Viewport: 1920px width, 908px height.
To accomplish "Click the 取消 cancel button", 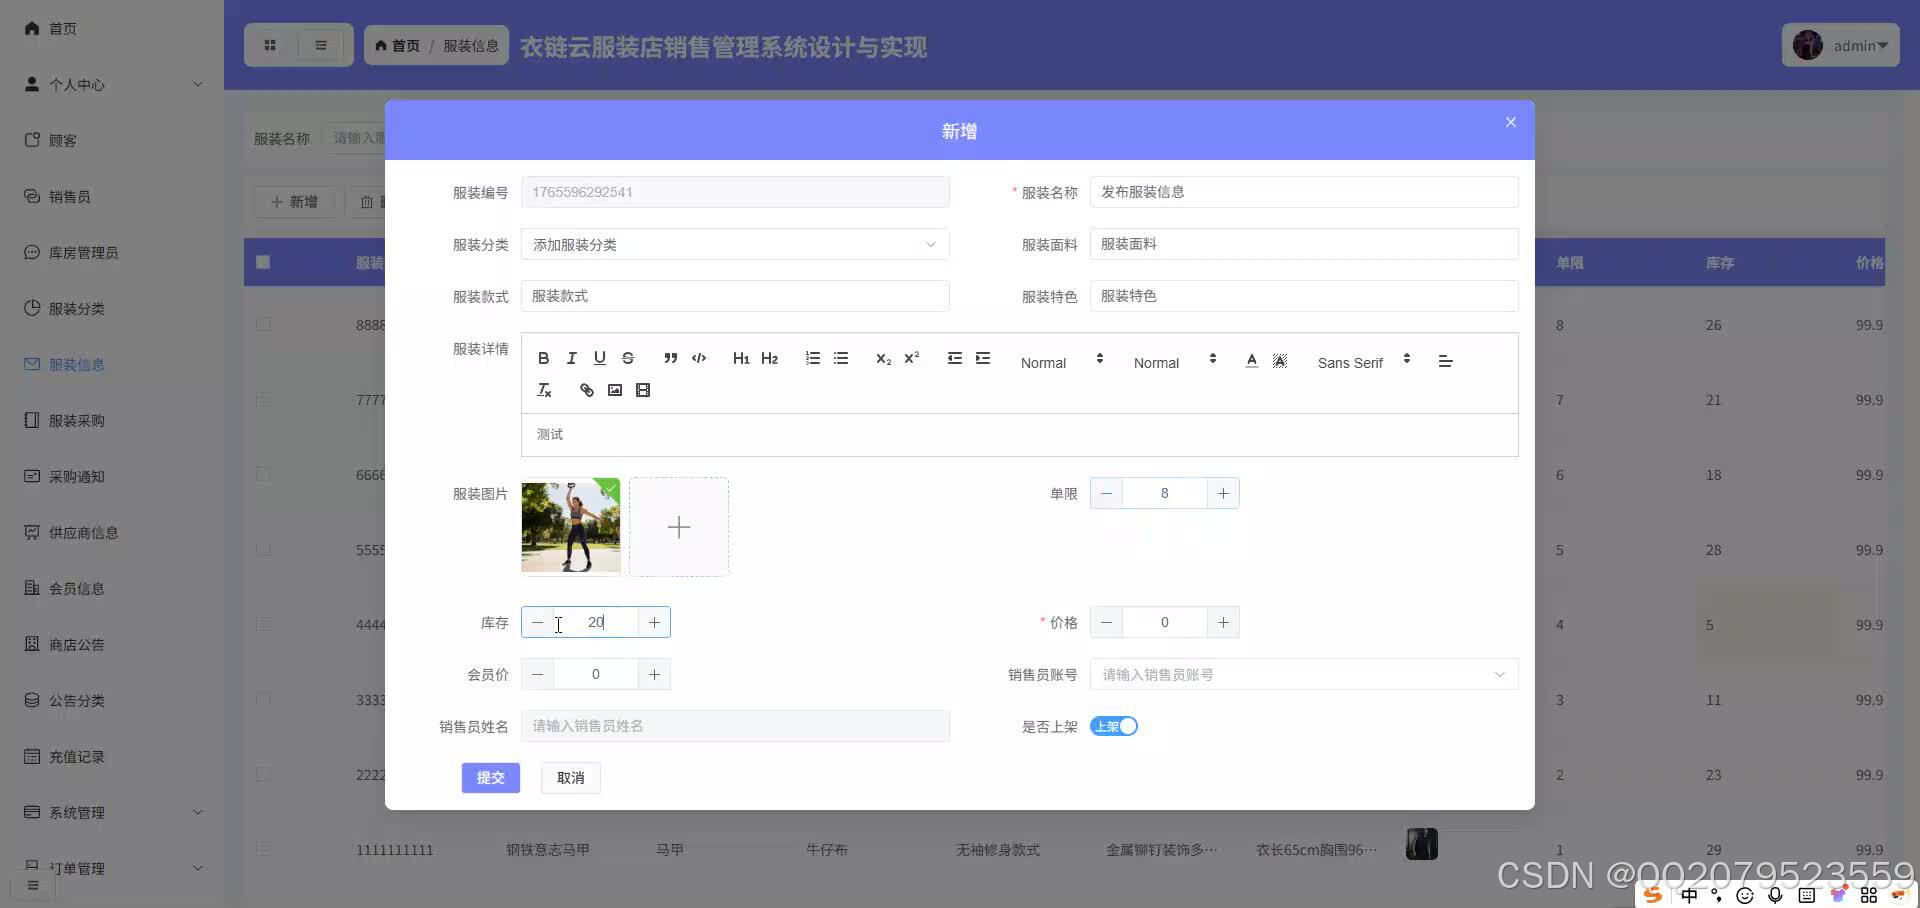I will pyautogui.click(x=570, y=777).
